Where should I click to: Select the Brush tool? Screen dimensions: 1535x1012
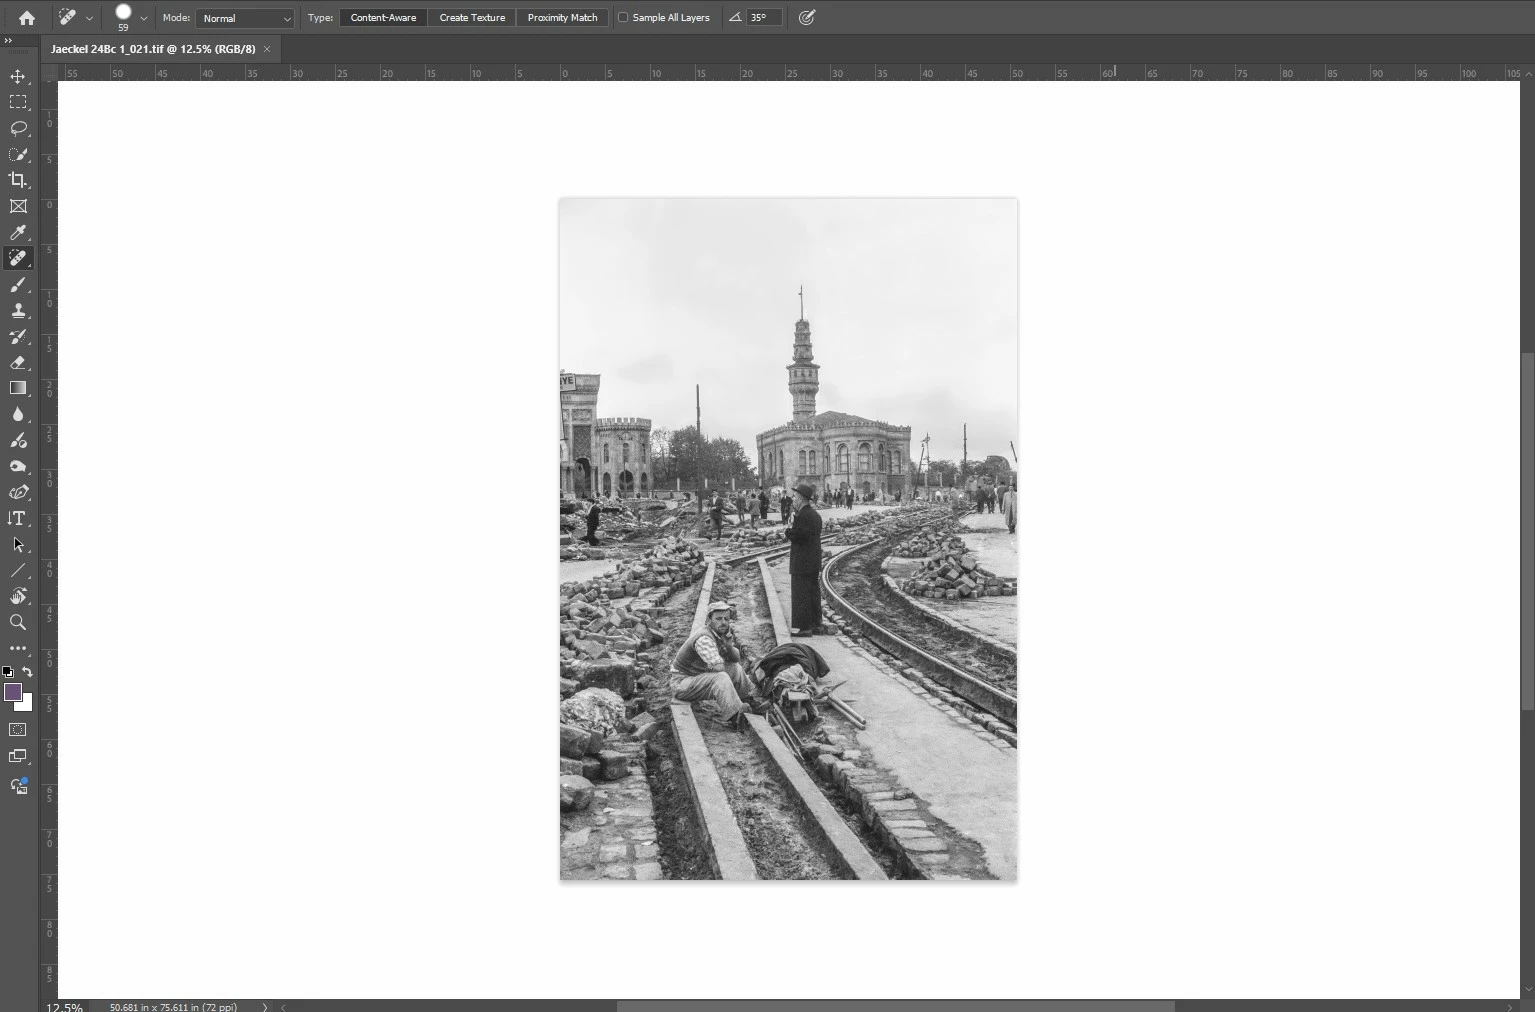pos(18,285)
